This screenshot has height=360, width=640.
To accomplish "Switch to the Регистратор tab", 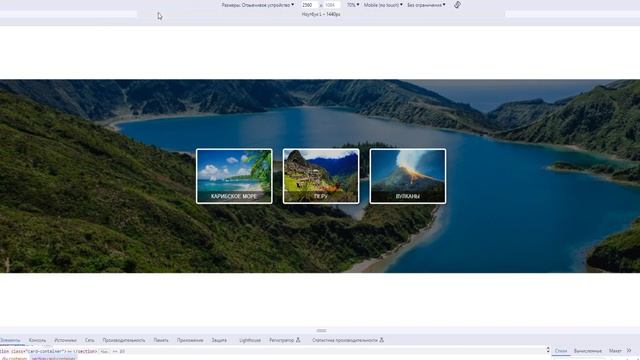I will (284, 340).
